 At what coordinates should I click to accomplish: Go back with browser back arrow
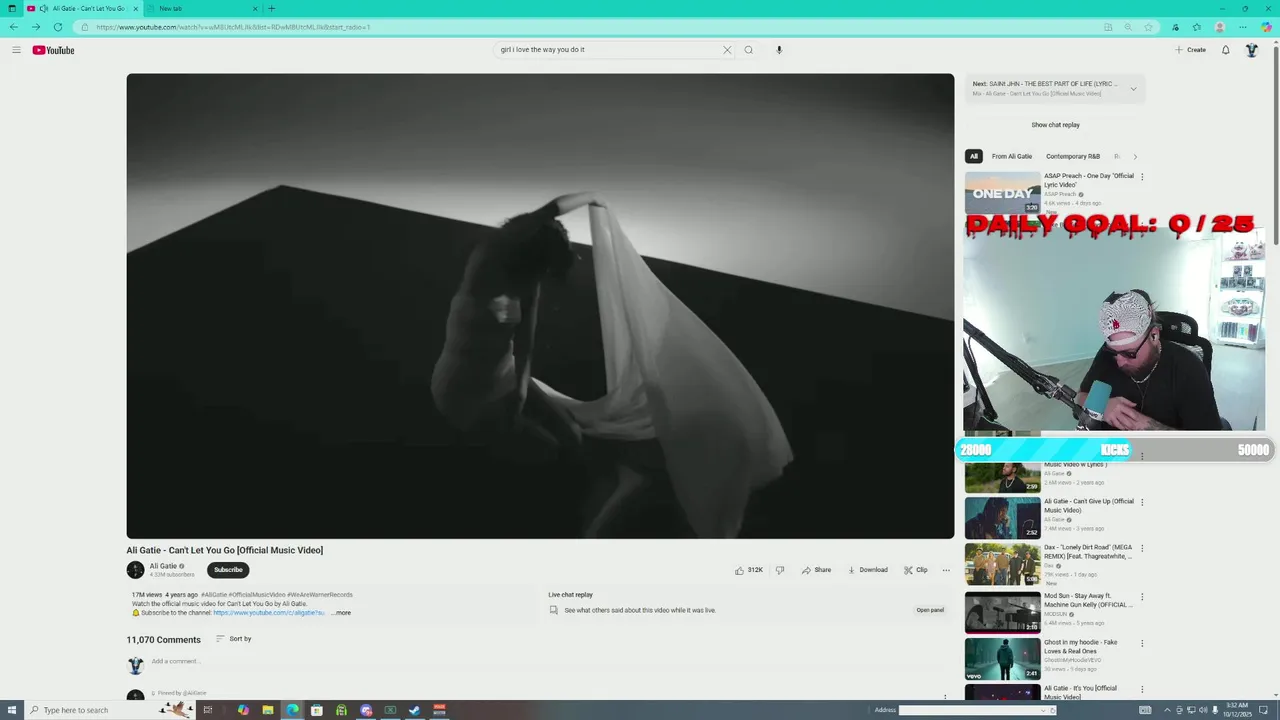14,27
